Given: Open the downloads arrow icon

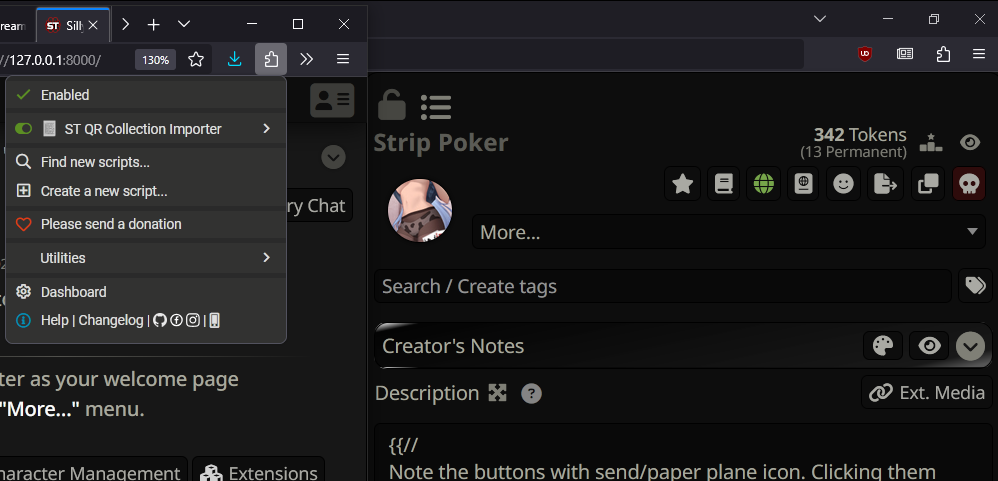Looking at the screenshot, I should coord(234,59).
